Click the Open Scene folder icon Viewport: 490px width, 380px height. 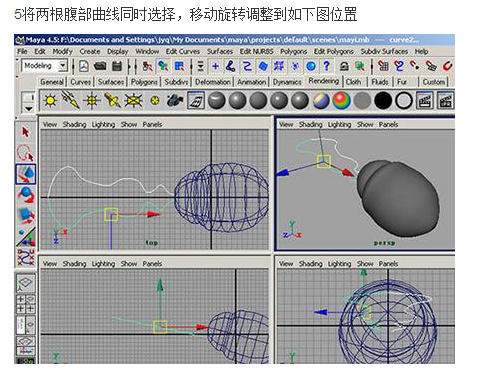tap(100, 66)
